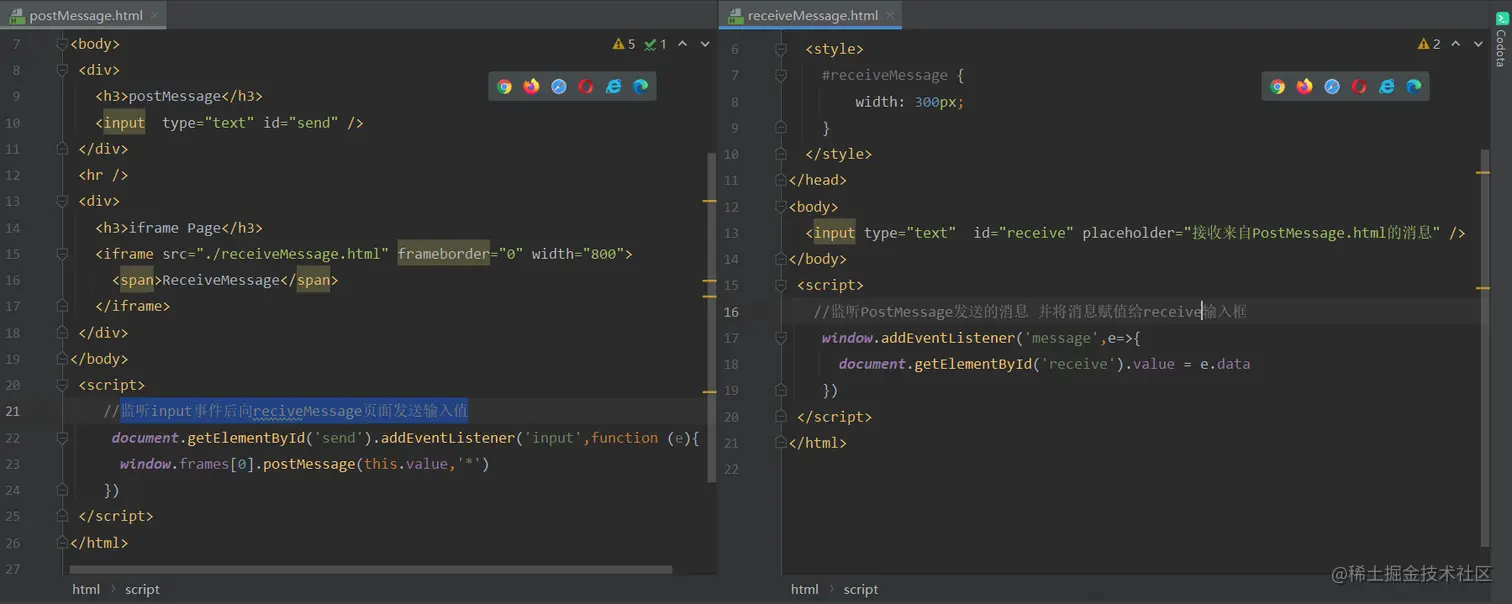Open postMessage.html in Edge from left editor
The image size is (1512, 604).
640,87
